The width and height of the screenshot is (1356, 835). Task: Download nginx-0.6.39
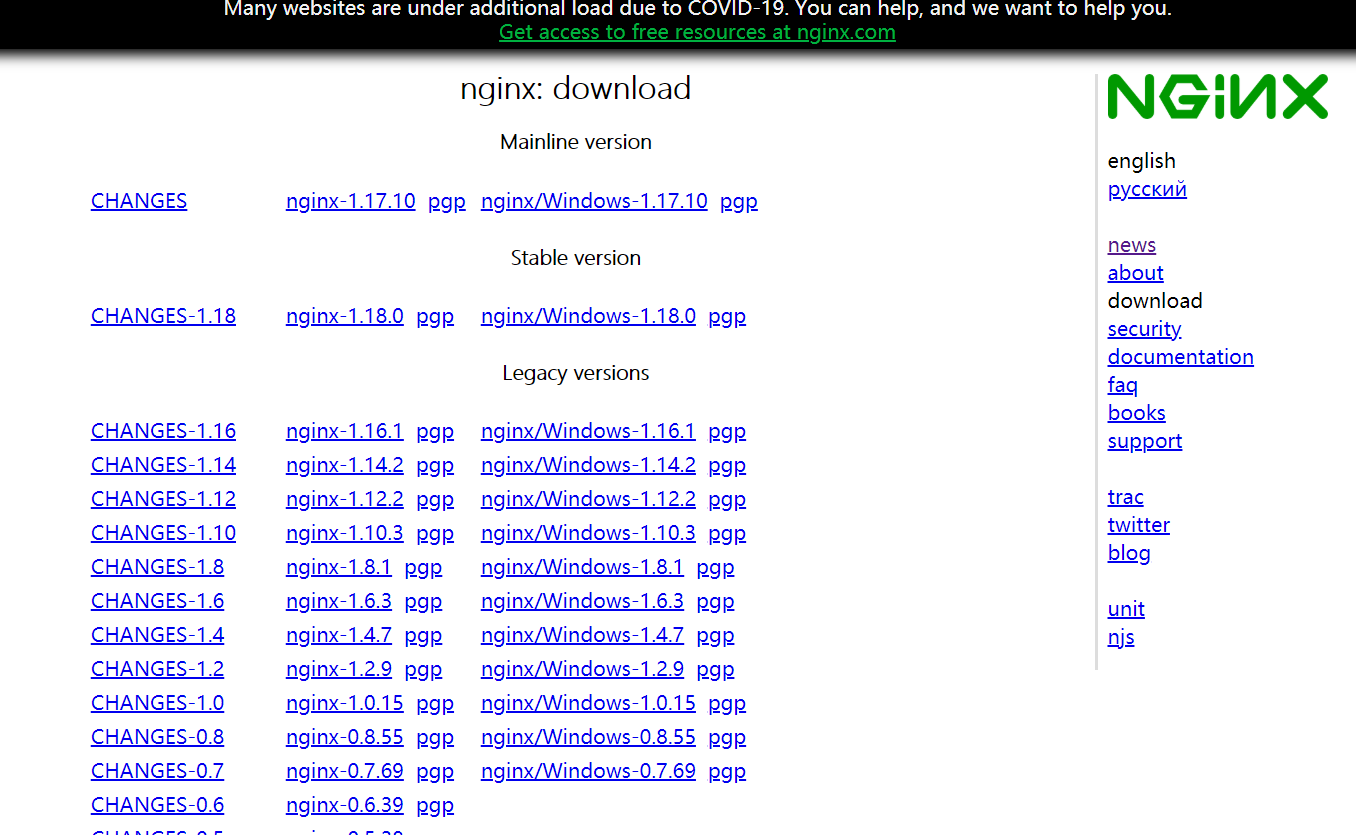pyautogui.click(x=344, y=805)
